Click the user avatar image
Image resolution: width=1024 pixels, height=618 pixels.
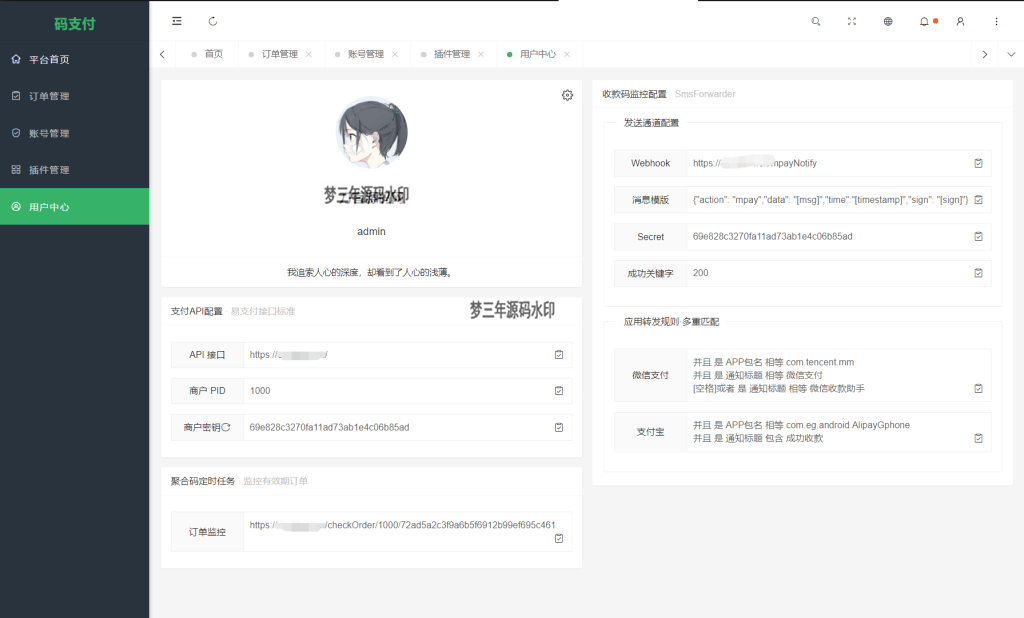tap(372, 133)
